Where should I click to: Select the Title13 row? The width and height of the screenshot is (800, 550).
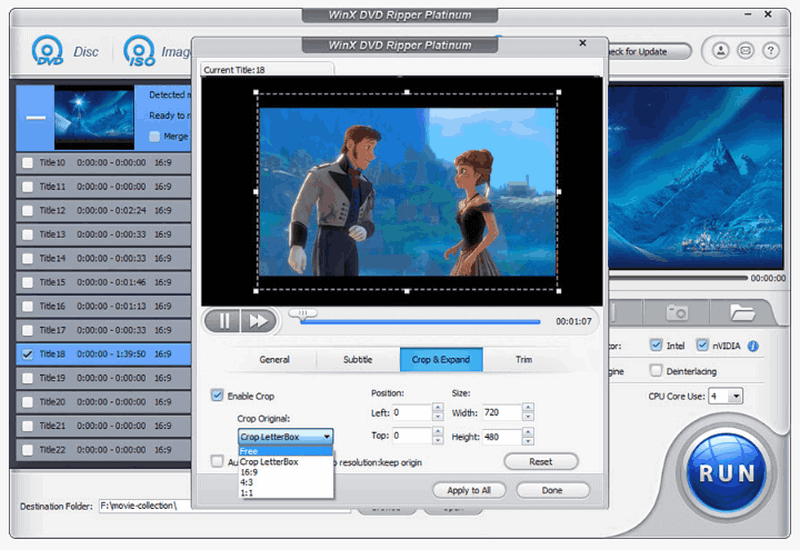[x=104, y=235]
